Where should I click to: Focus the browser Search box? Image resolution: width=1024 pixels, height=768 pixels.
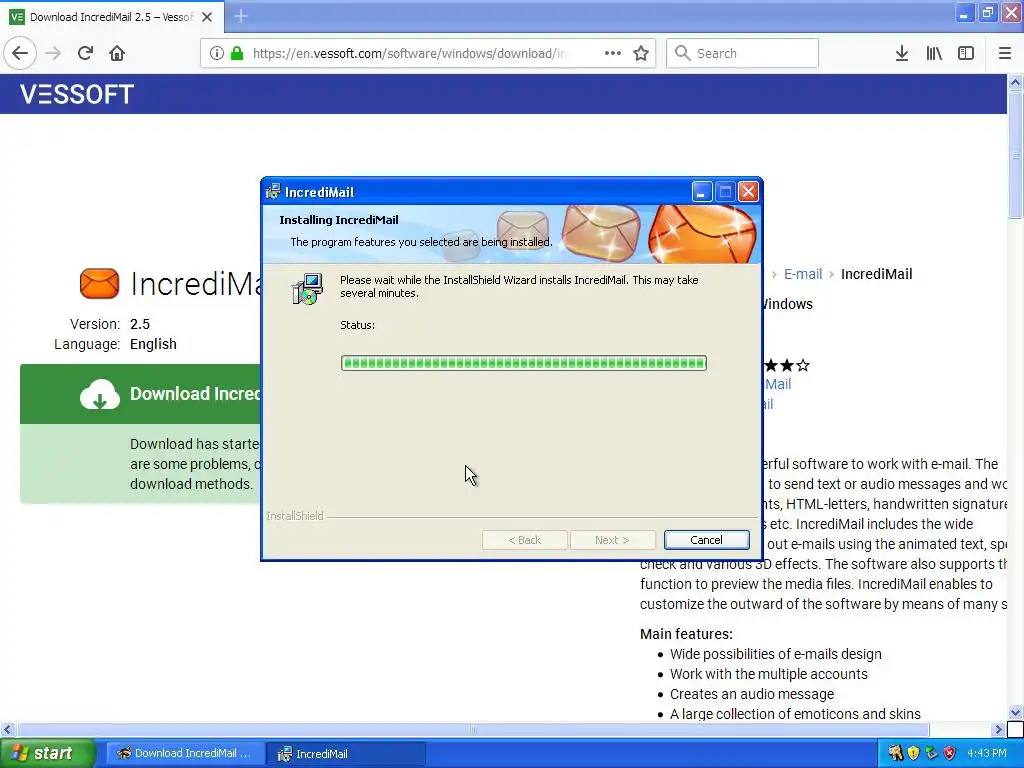click(743, 53)
